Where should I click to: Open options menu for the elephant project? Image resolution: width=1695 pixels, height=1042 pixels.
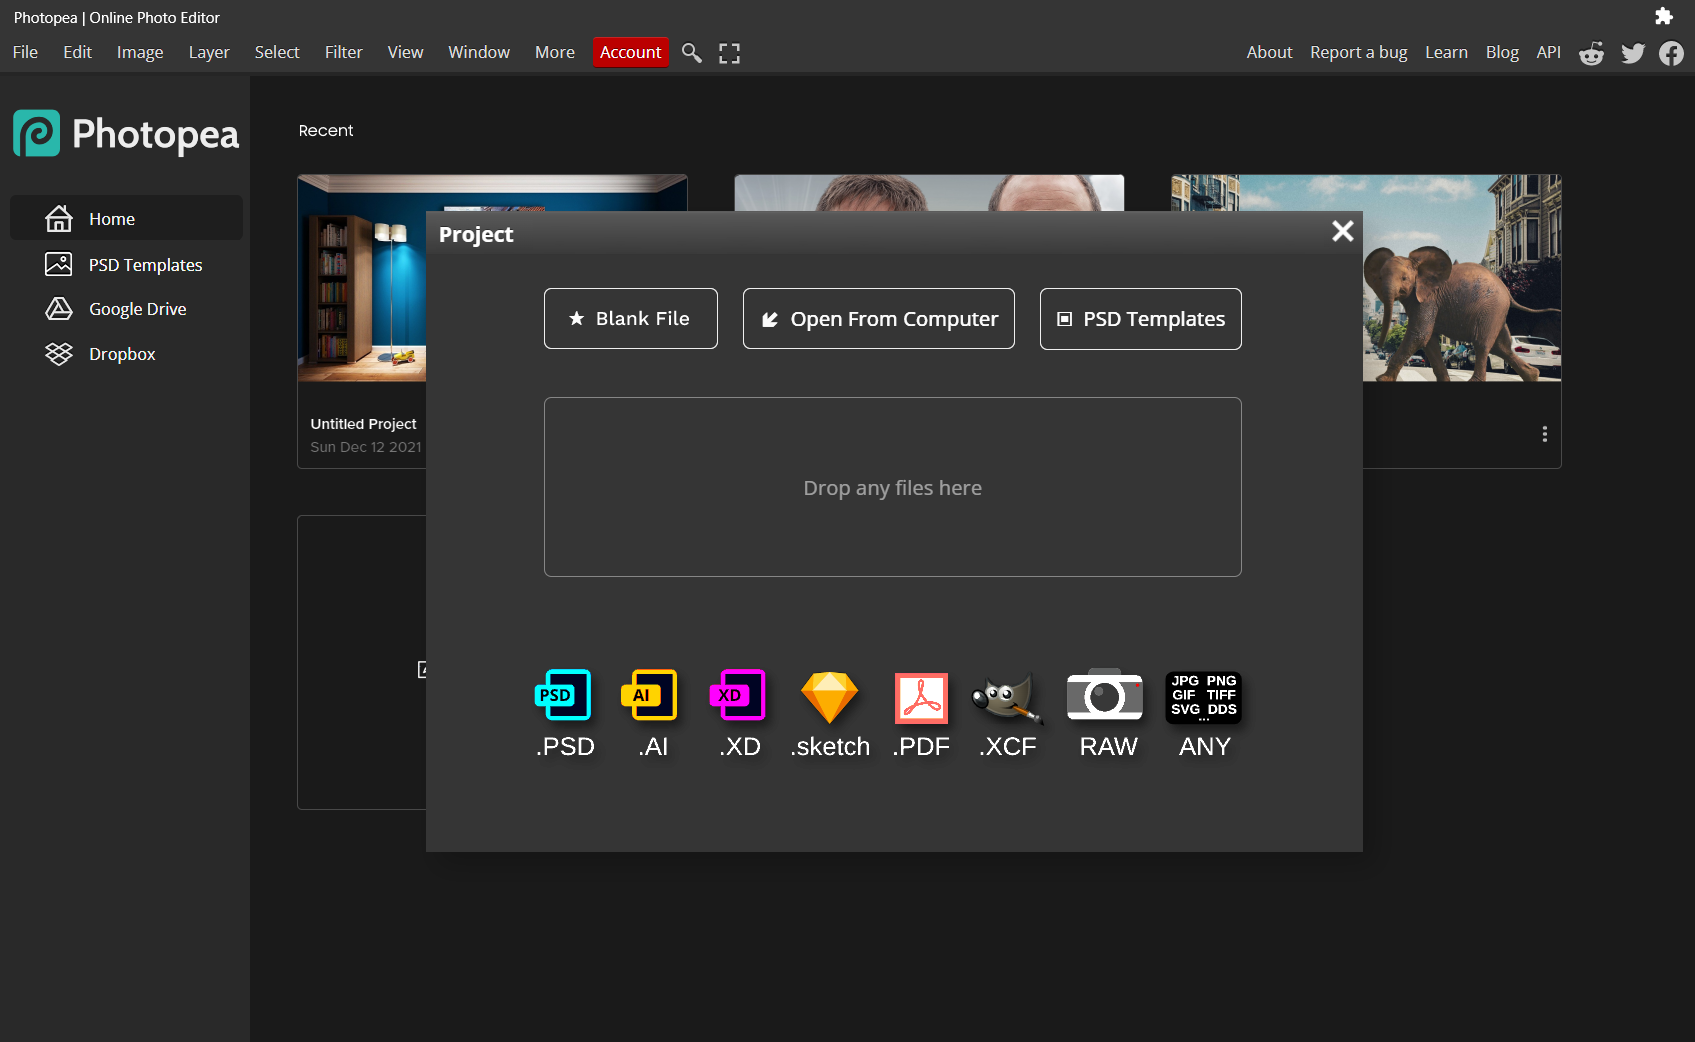pyautogui.click(x=1544, y=433)
